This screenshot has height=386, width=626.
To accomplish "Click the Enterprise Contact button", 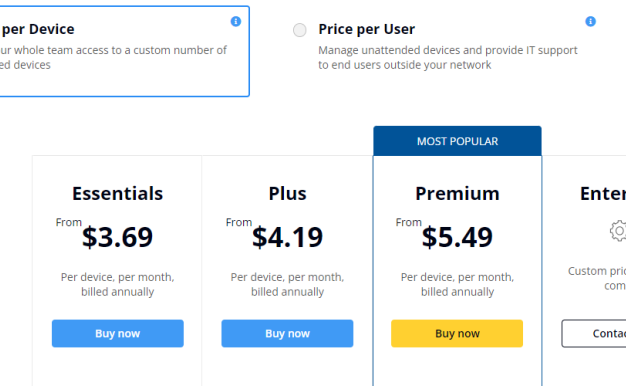I will click(x=594, y=333).
